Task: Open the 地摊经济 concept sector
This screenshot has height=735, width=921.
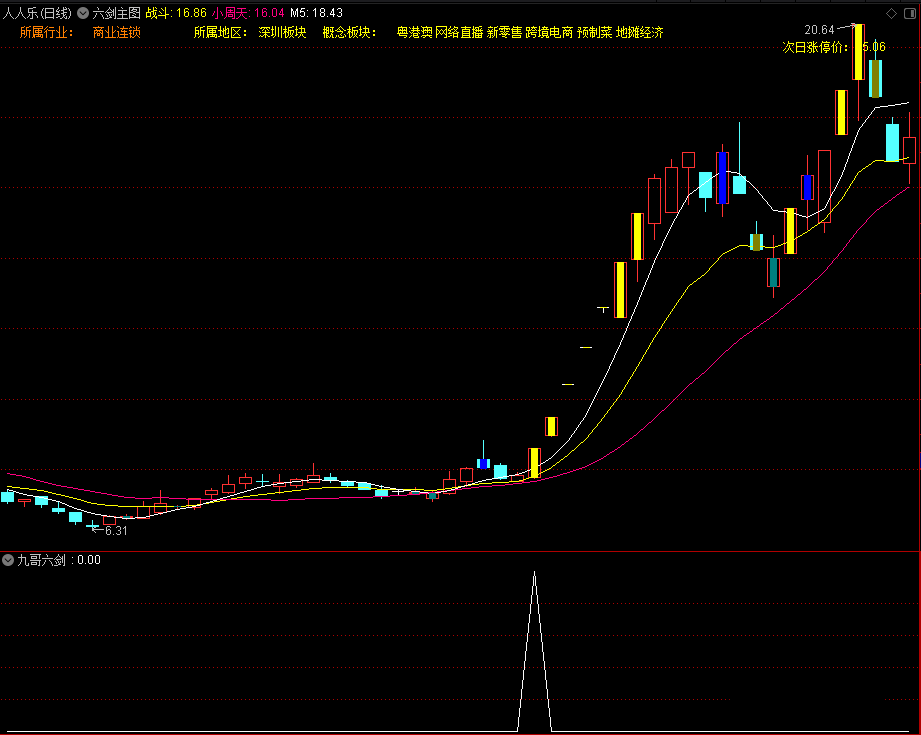Action: point(640,32)
